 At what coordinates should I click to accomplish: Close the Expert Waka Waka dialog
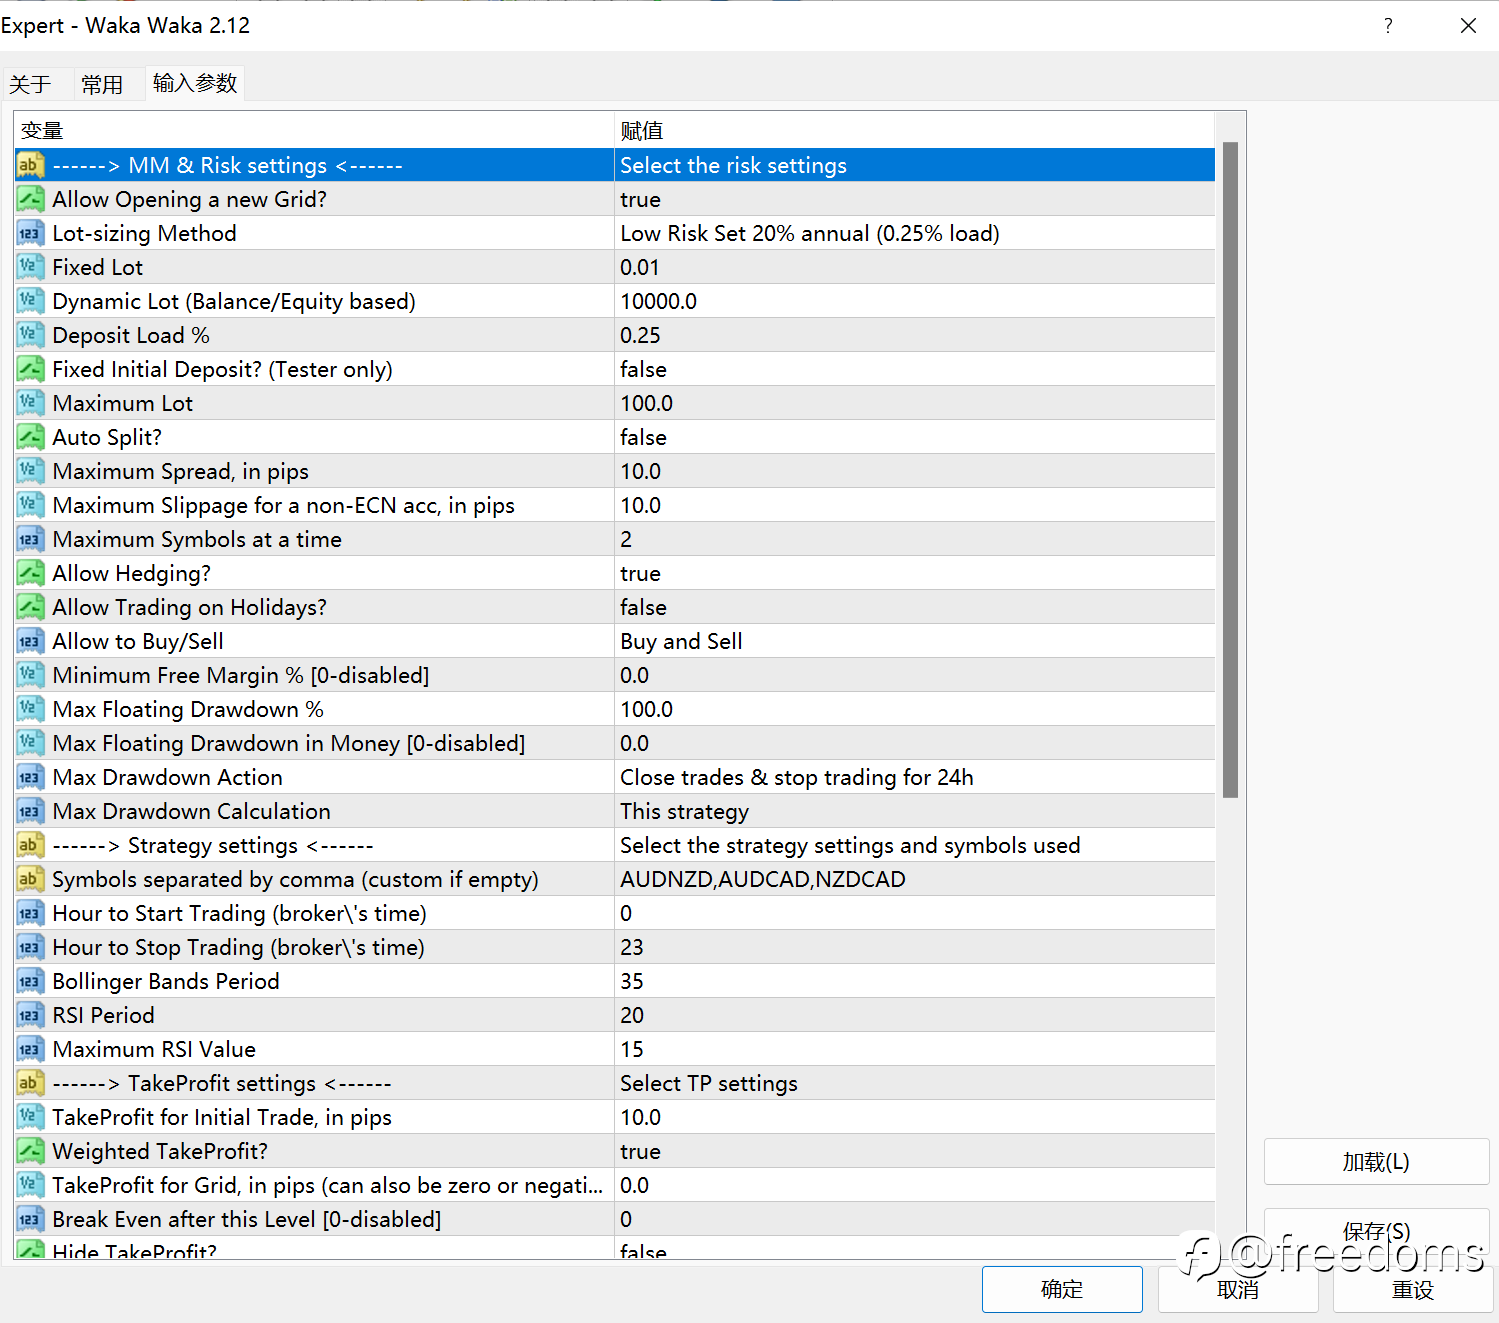[x=1468, y=26]
